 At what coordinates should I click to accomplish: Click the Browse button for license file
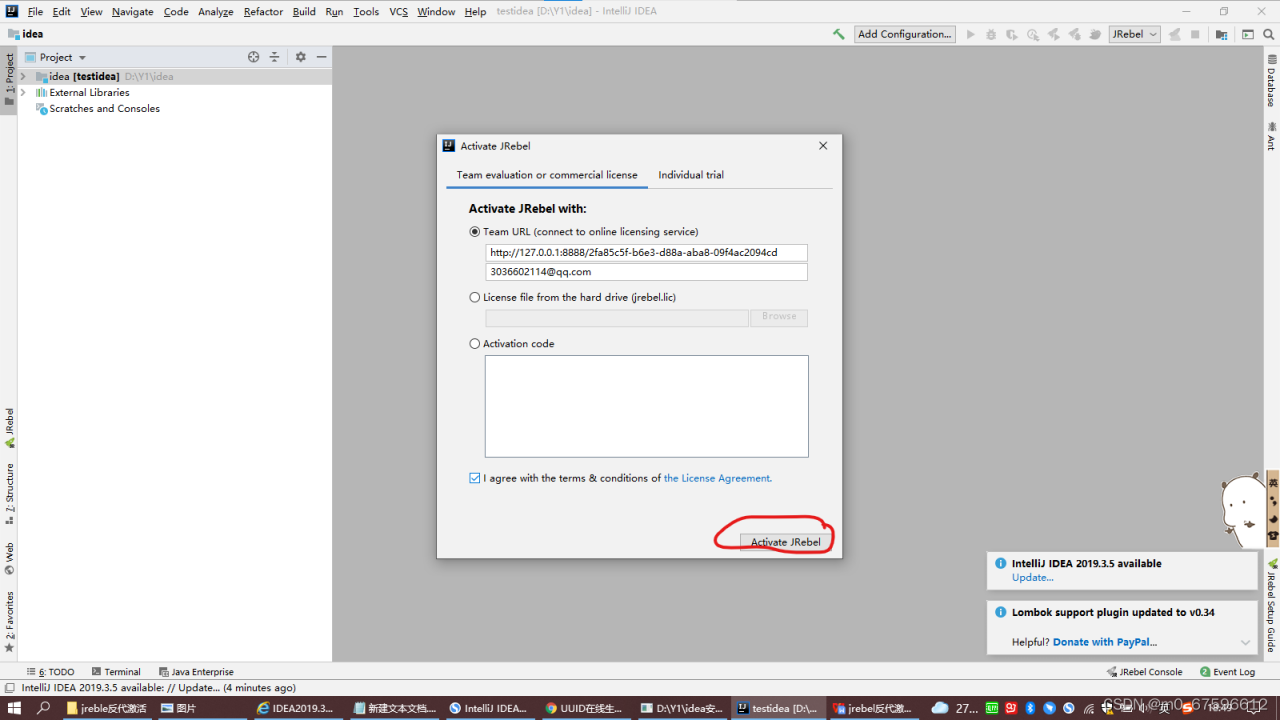779,317
